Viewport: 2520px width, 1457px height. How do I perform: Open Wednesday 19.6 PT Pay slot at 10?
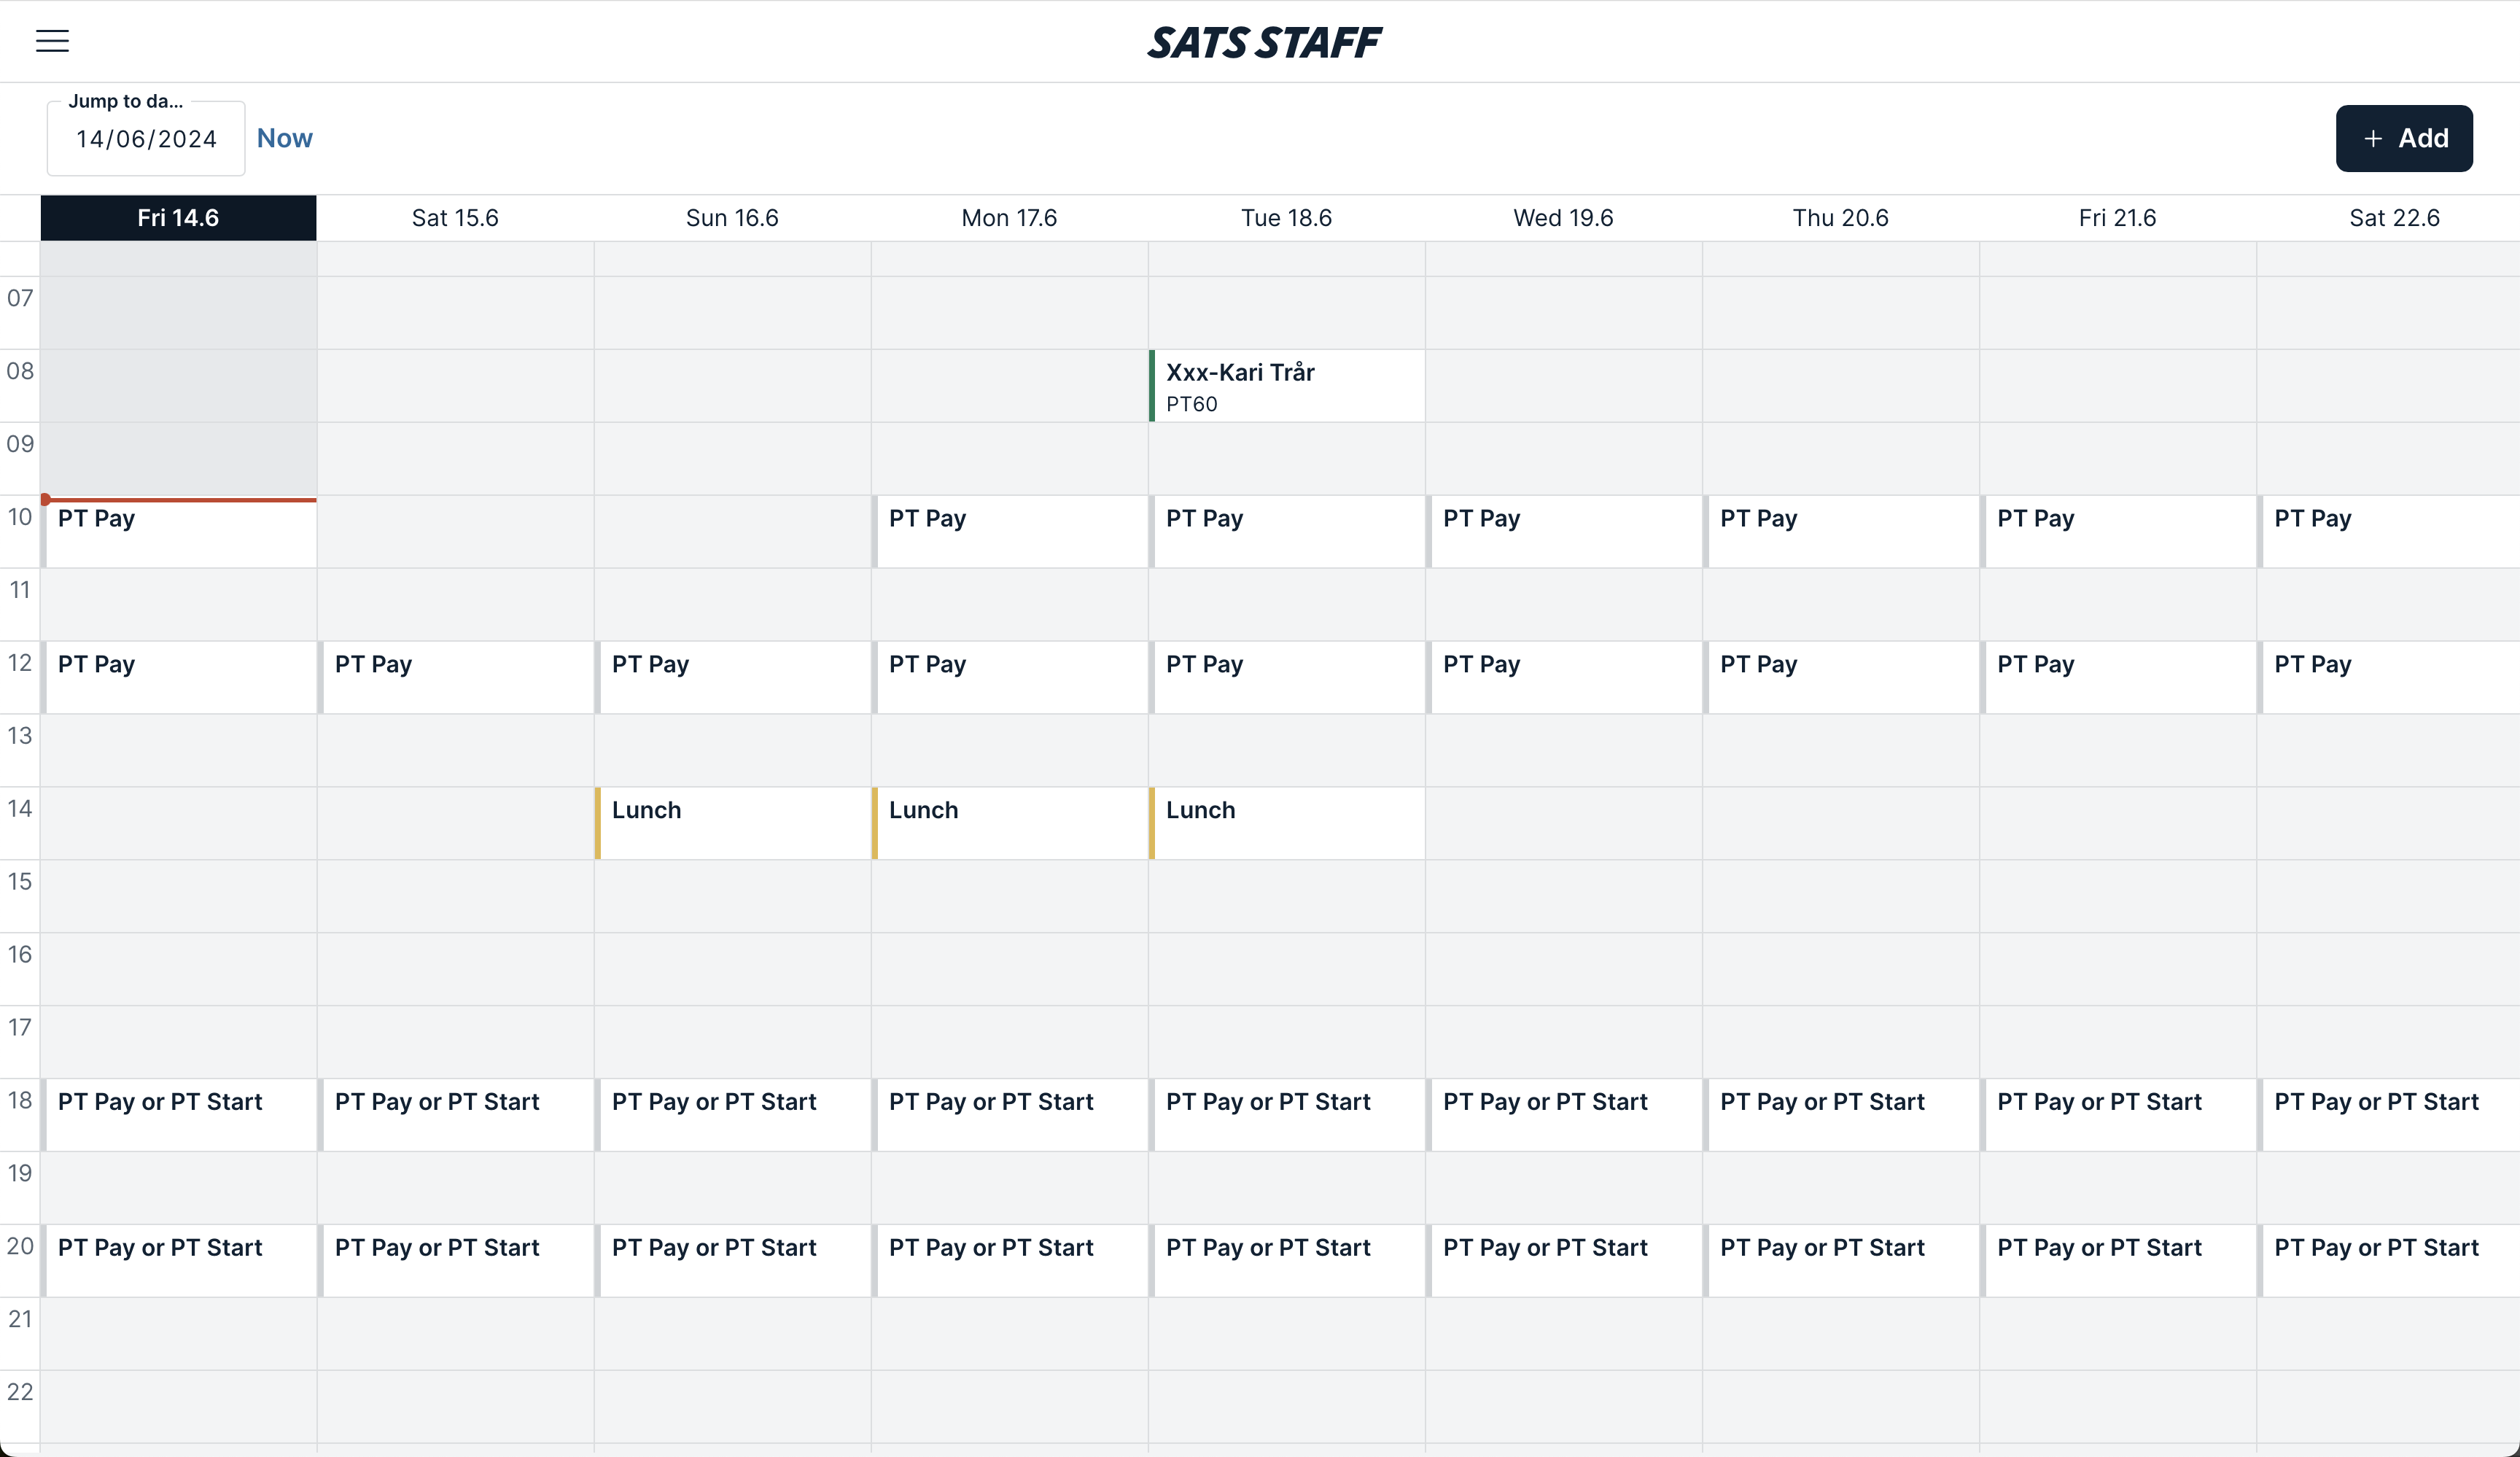(1565, 532)
